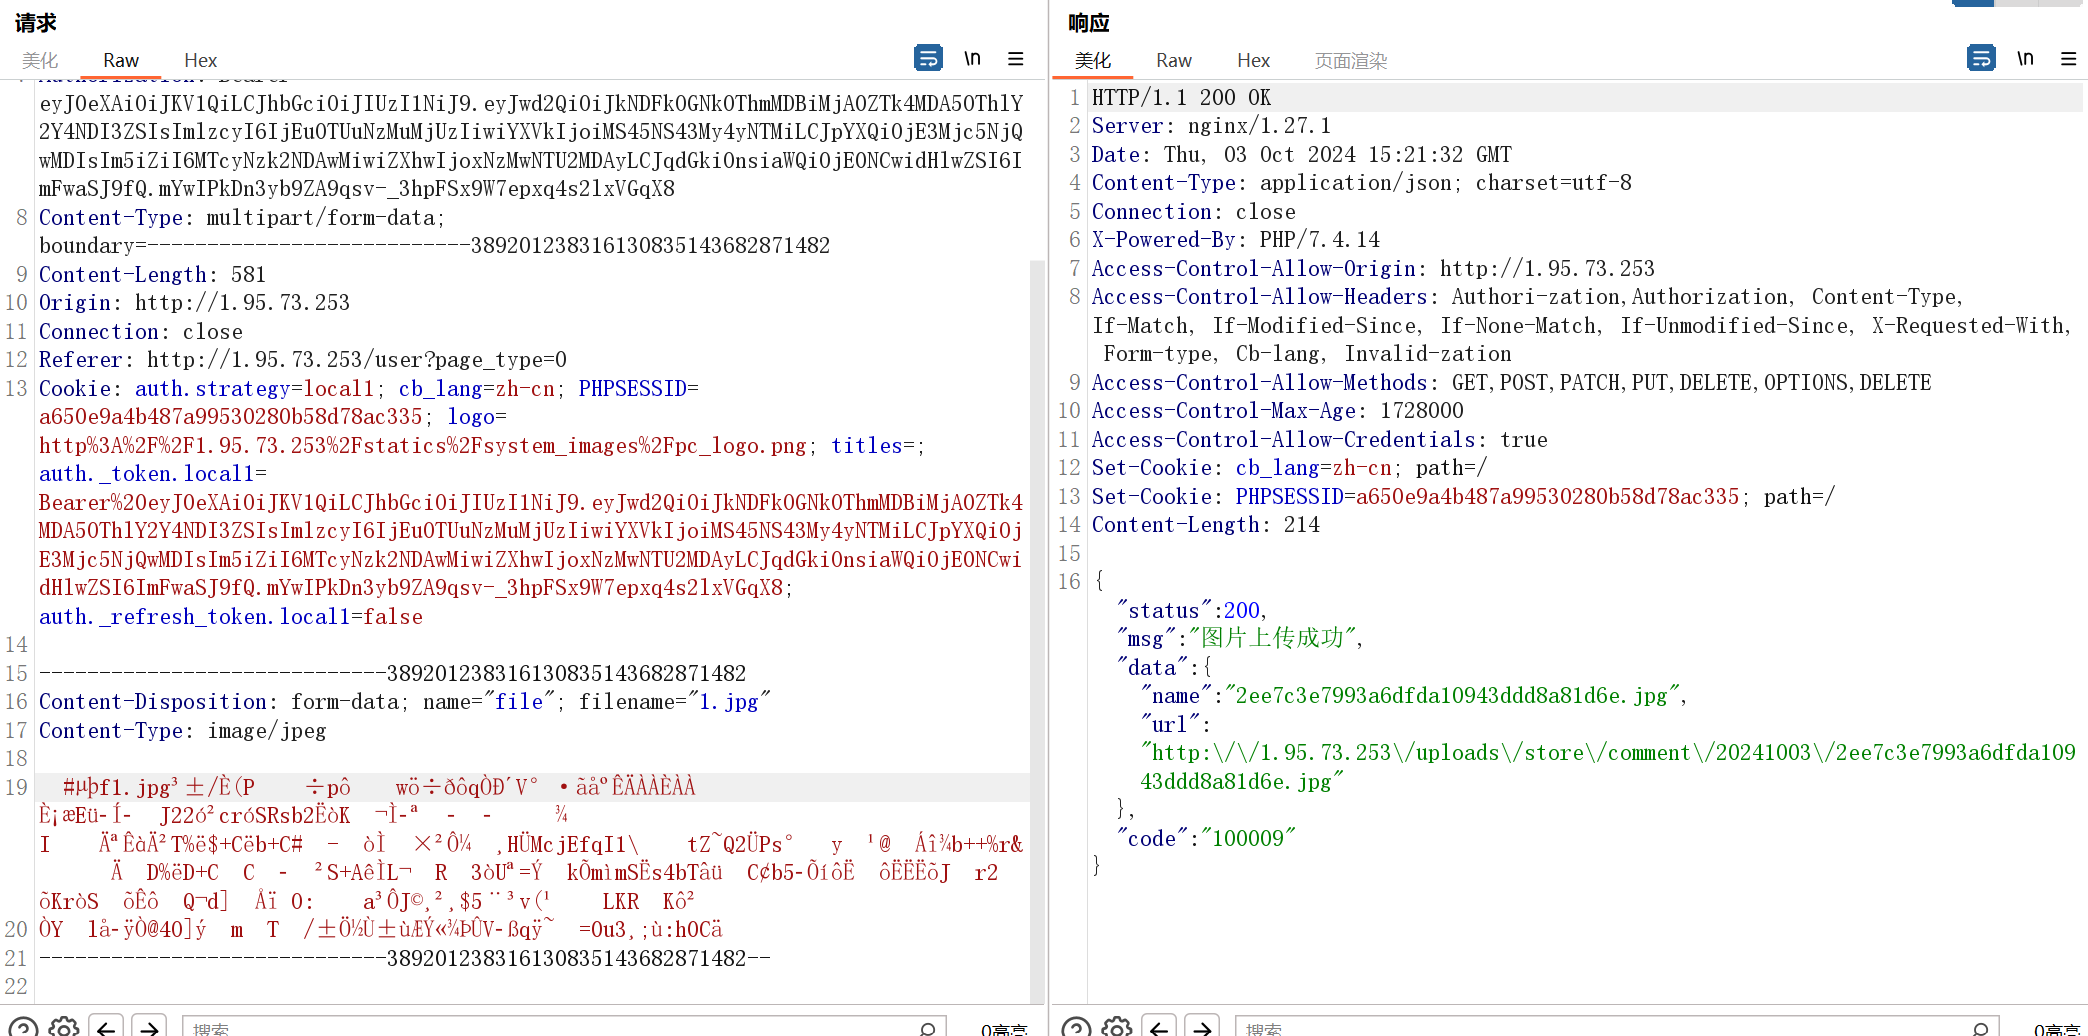Open help icon below request panel
The width and height of the screenshot is (2088, 1036).
(x=24, y=1027)
